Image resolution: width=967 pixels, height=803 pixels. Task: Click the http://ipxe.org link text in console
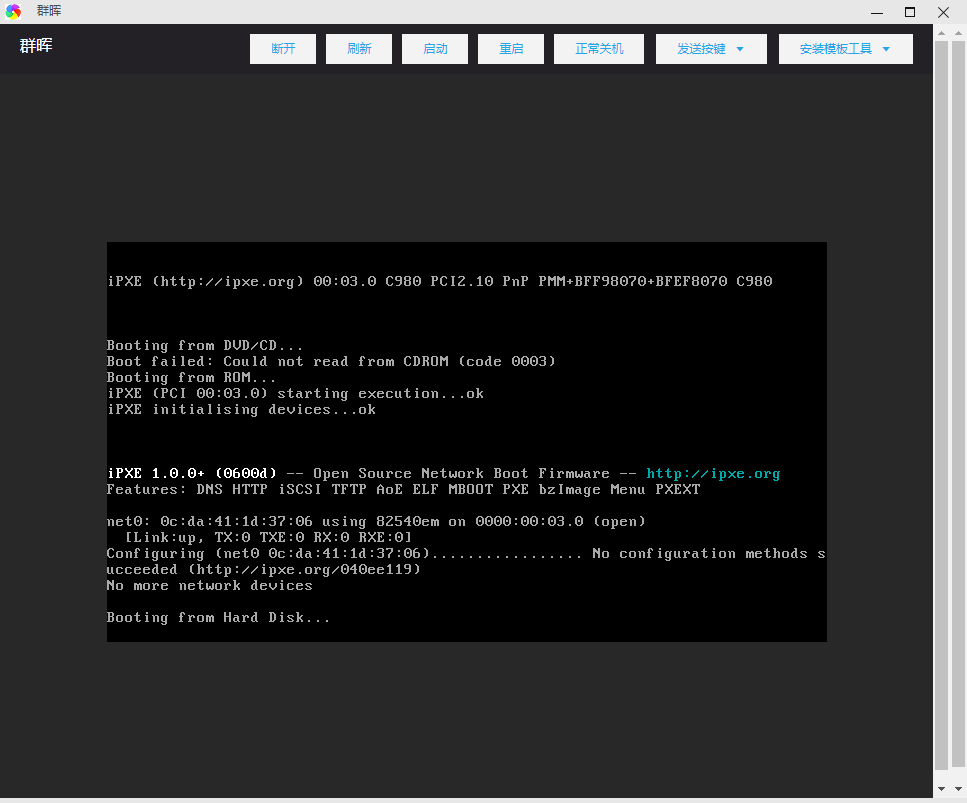(x=713, y=474)
